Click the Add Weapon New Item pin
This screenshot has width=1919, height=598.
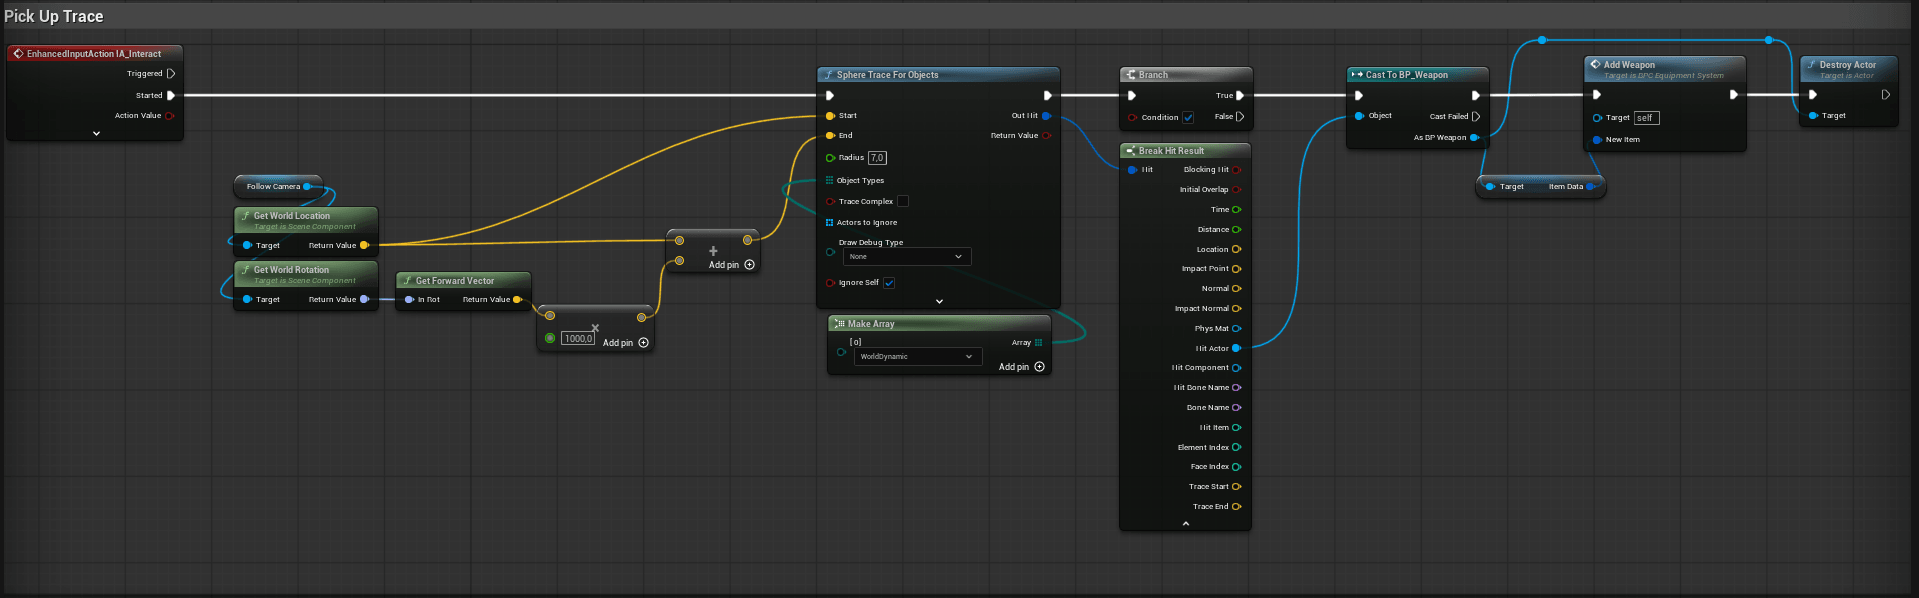coord(1598,140)
